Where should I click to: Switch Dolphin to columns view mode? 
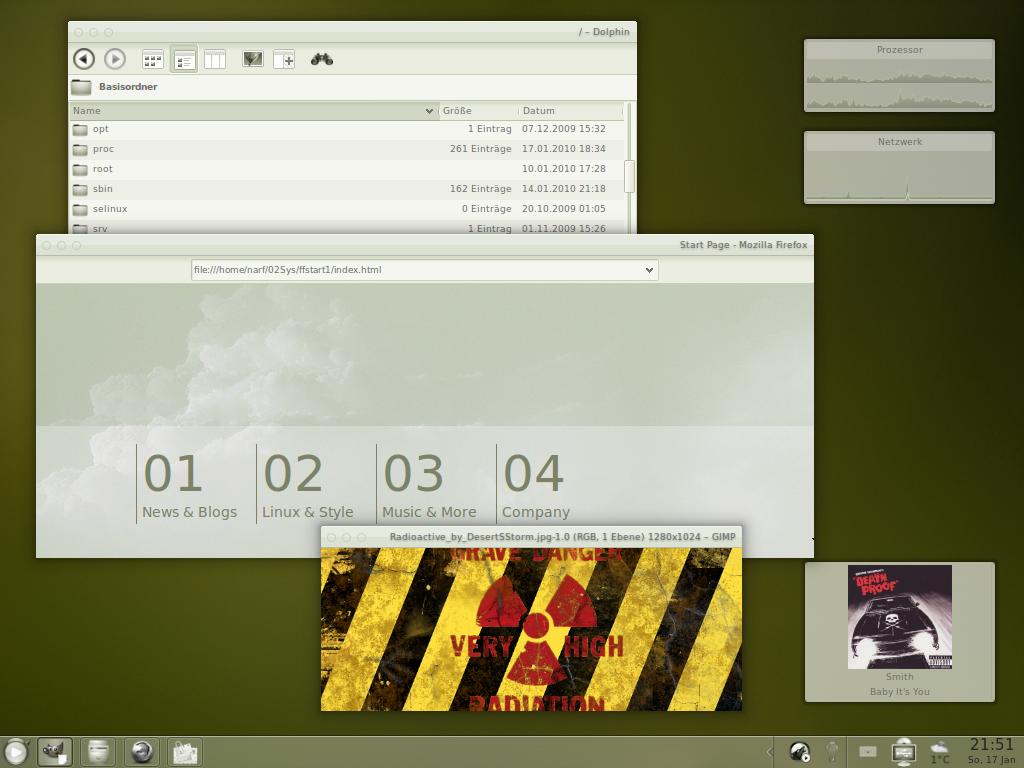pyautogui.click(x=215, y=60)
